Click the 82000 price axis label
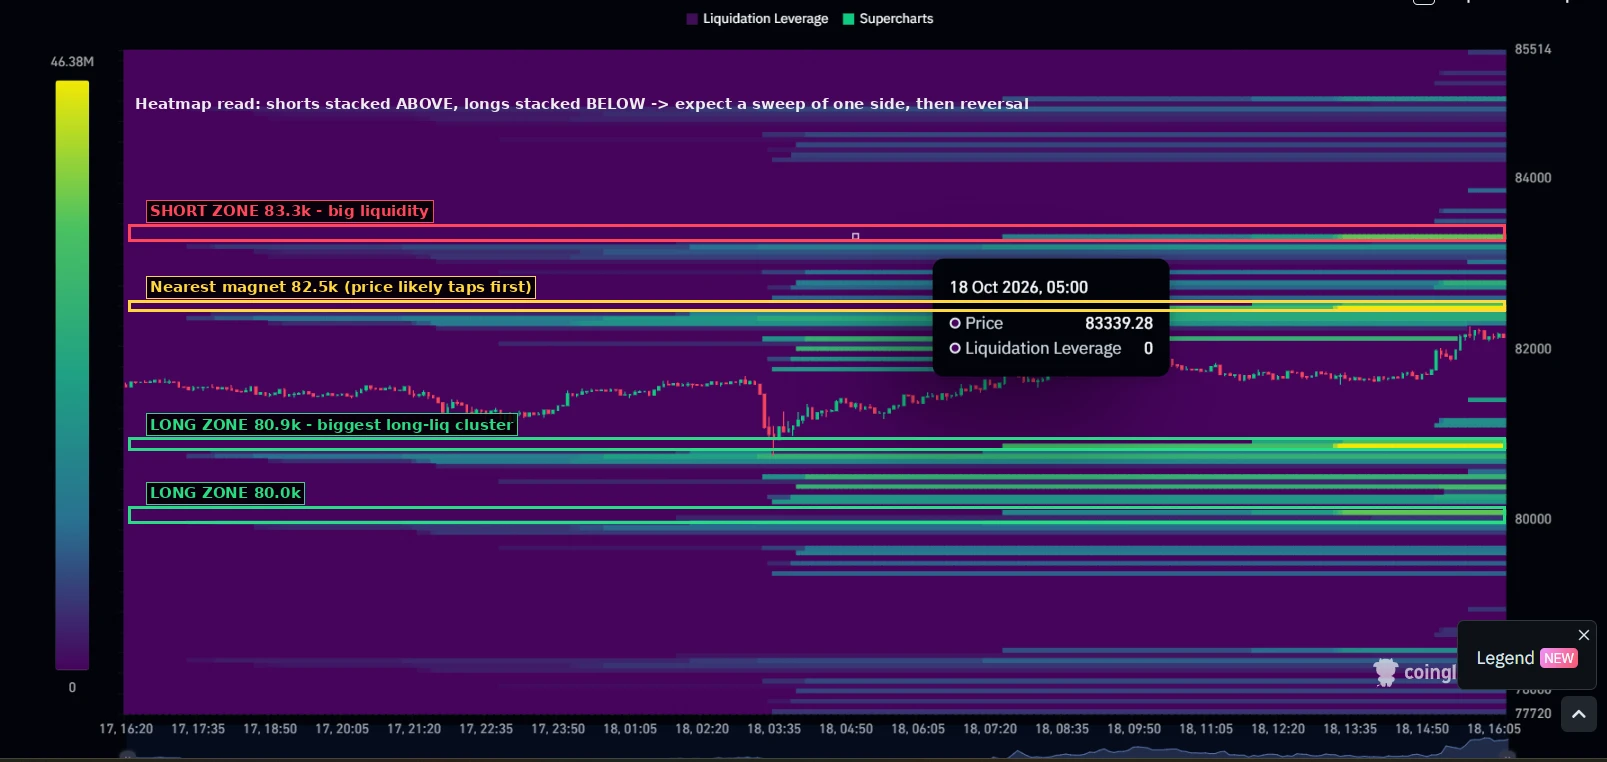This screenshot has height=762, width=1607. pyautogui.click(x=1533, y=349)
